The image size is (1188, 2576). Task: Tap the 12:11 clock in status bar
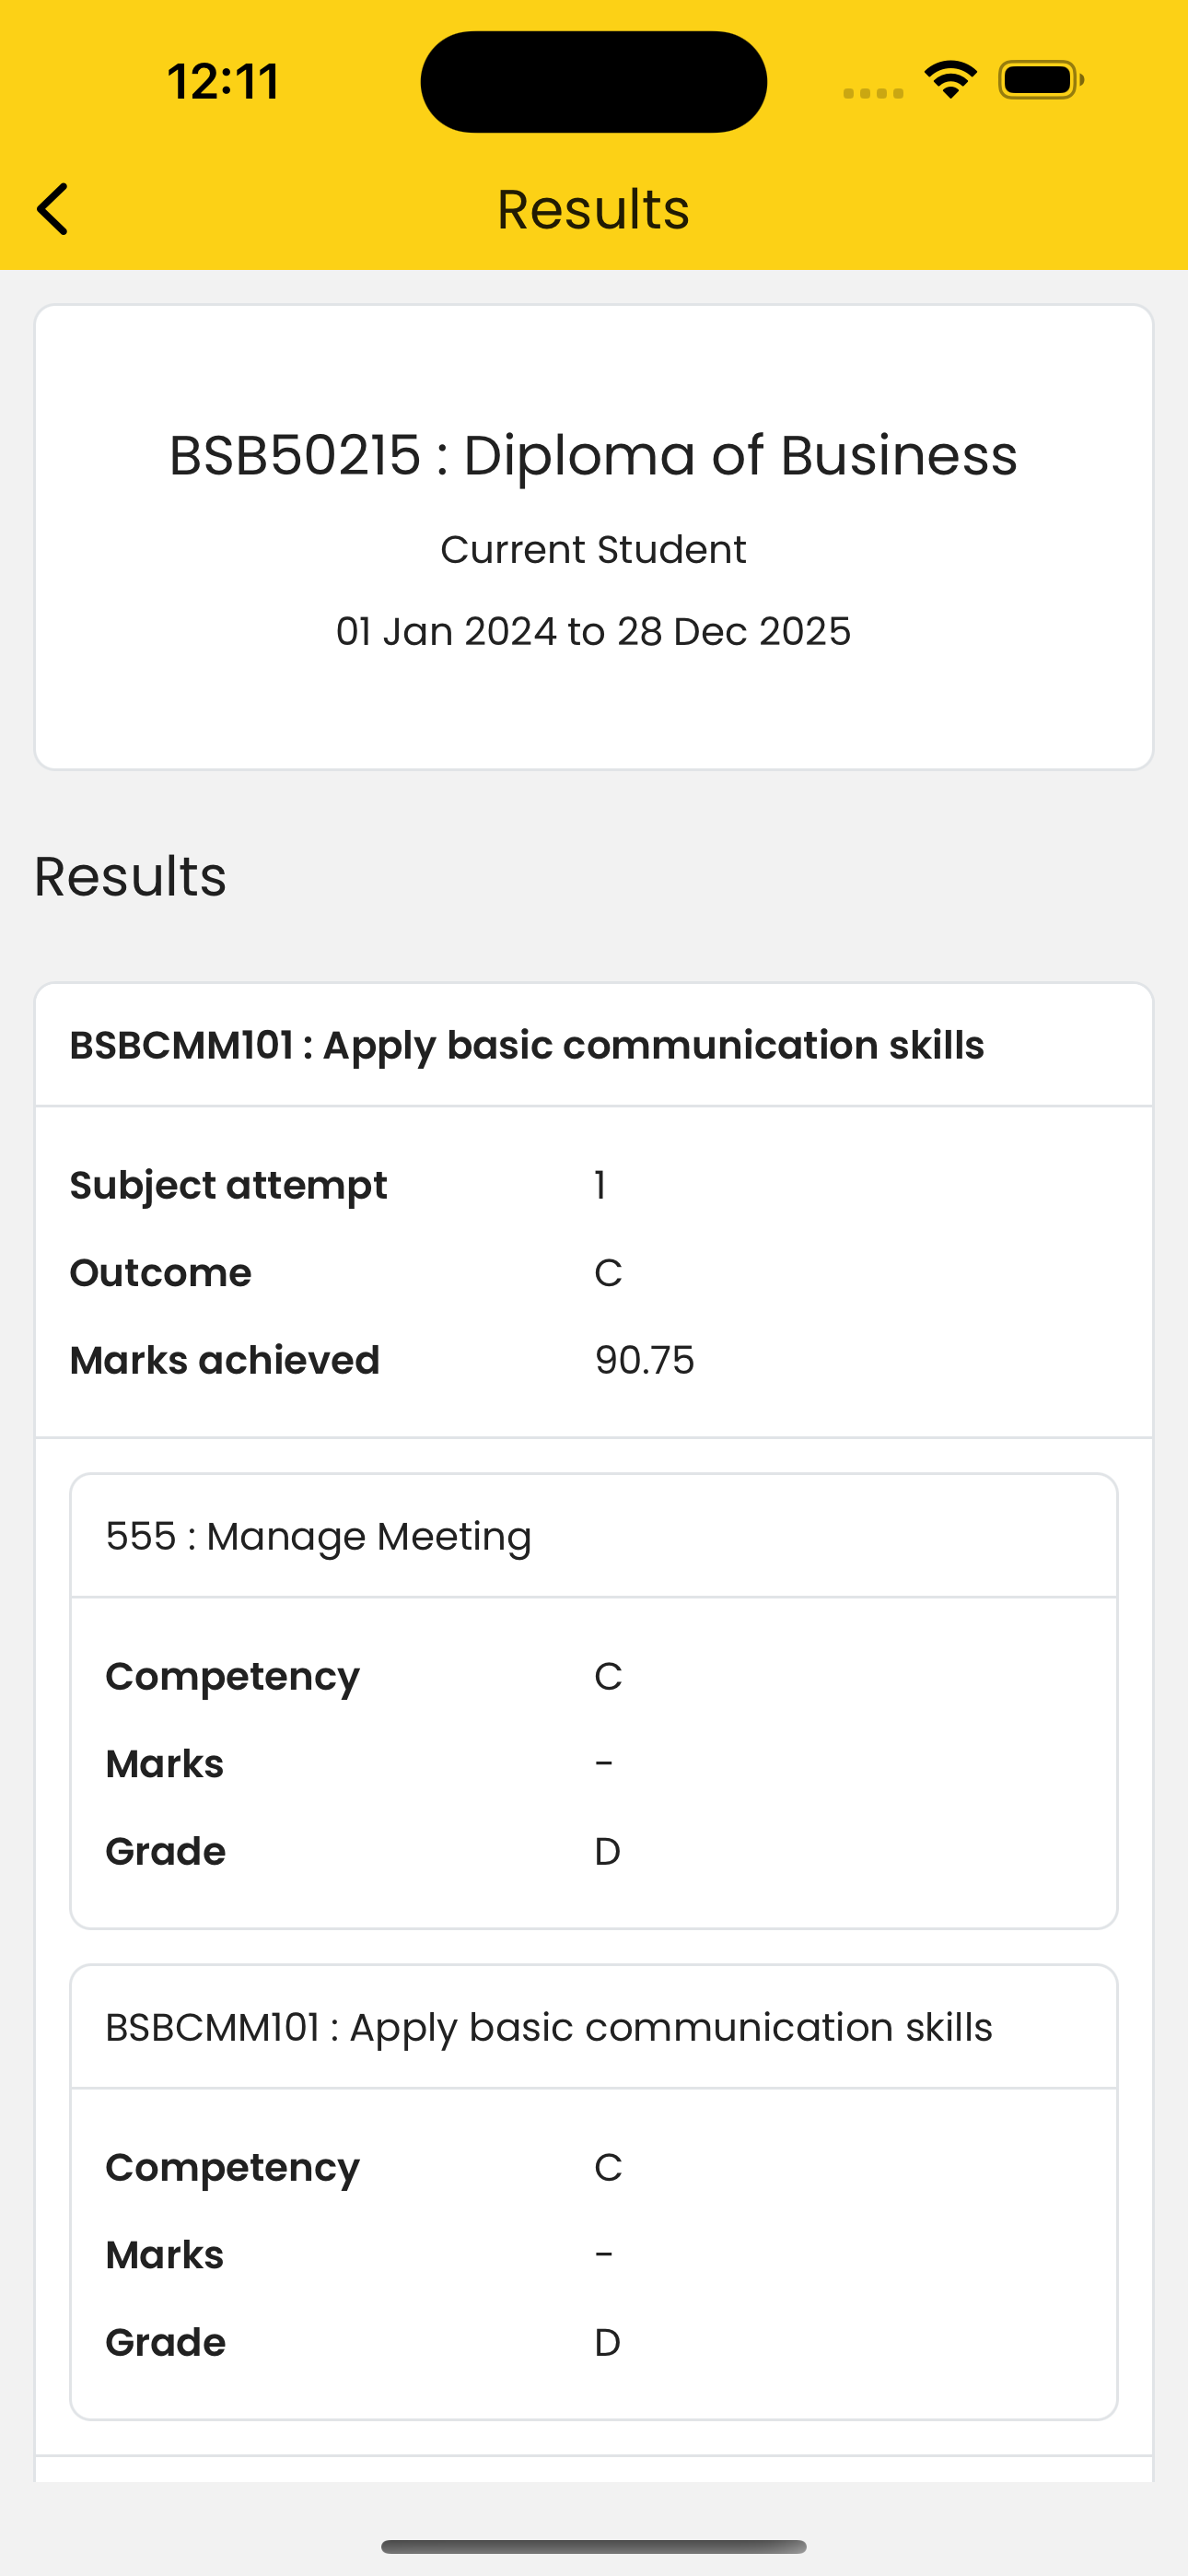point(223,81)
